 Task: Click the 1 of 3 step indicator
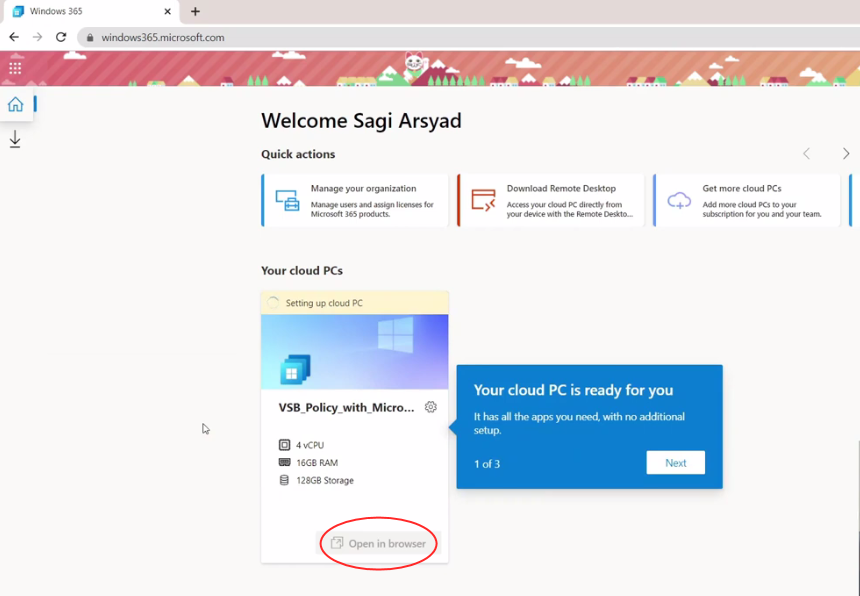[487, 464]
